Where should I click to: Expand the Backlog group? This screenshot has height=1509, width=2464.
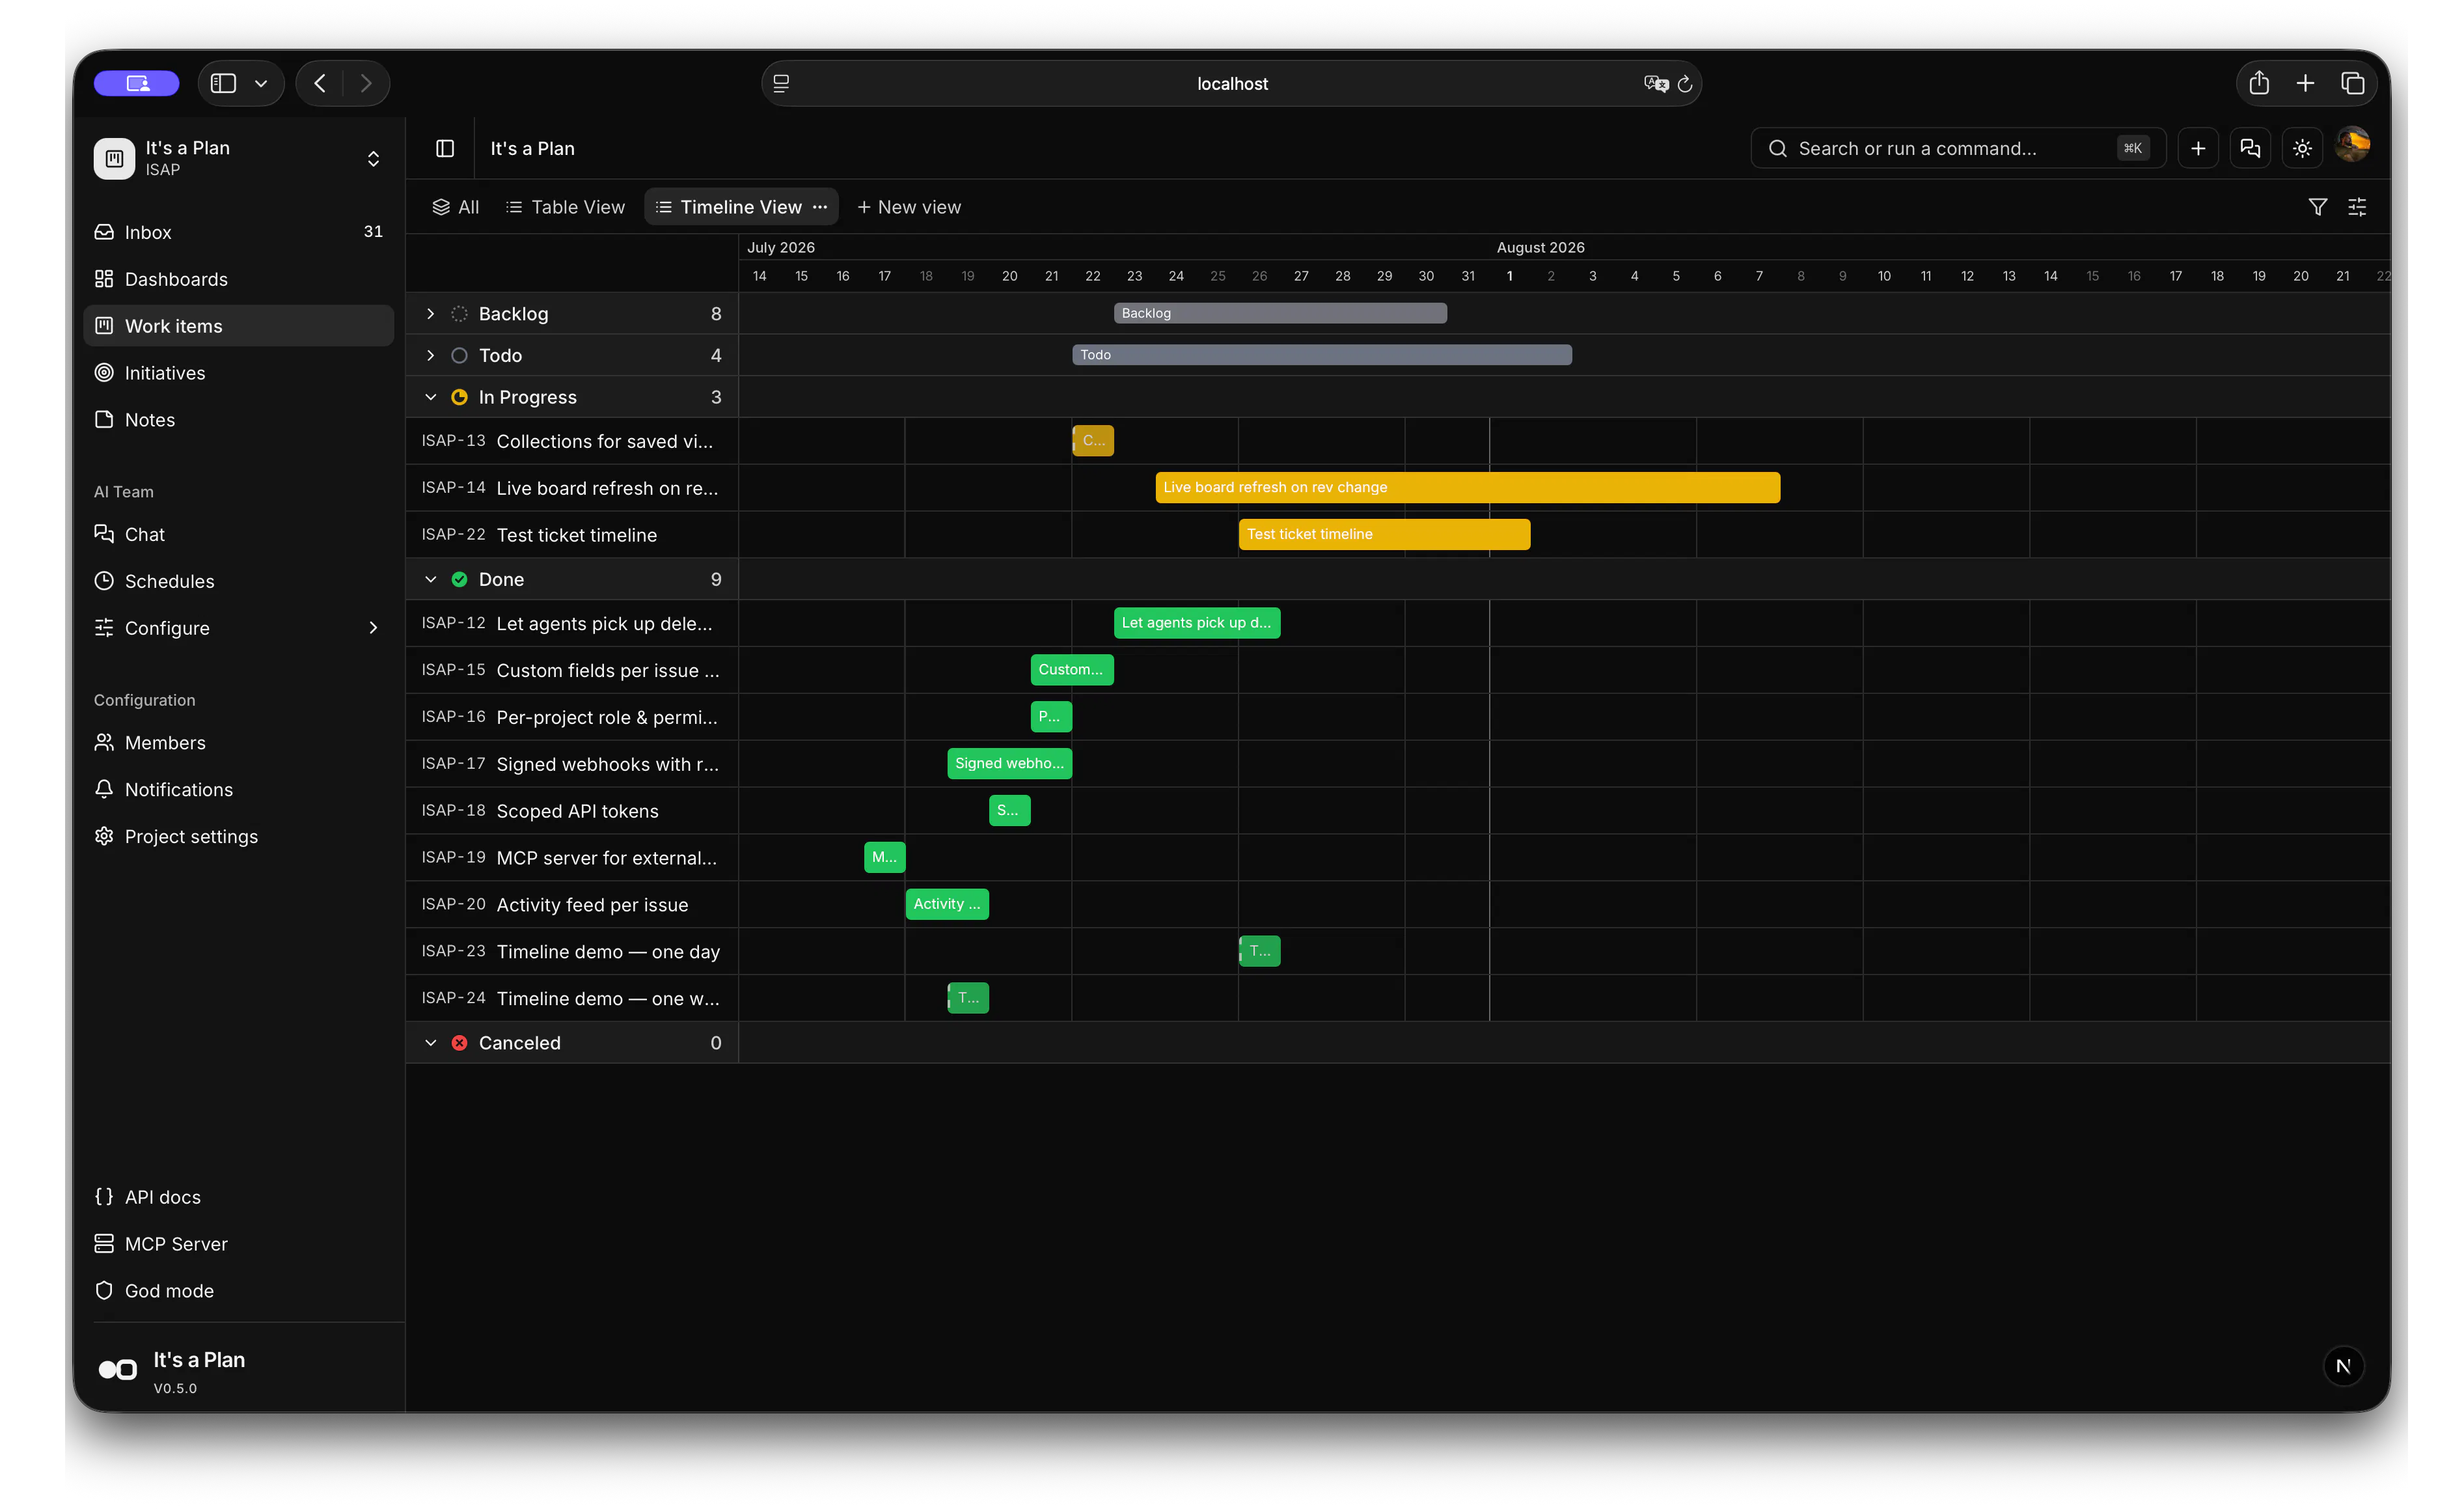point(430,314)
